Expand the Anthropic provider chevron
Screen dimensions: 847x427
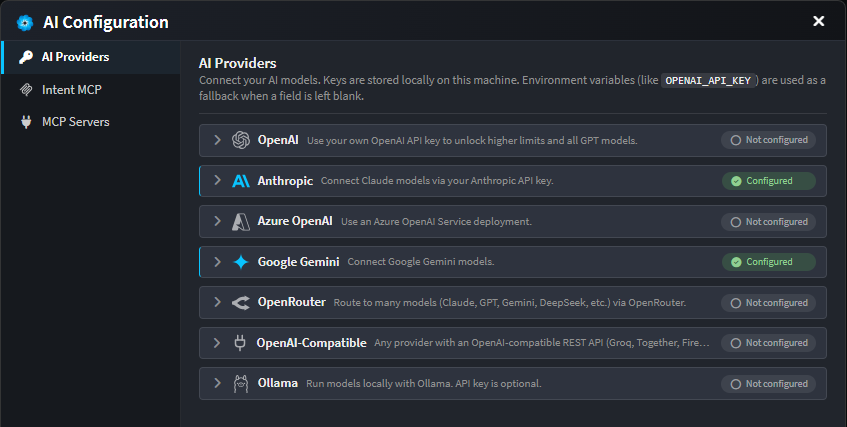[x=217, y=180]
